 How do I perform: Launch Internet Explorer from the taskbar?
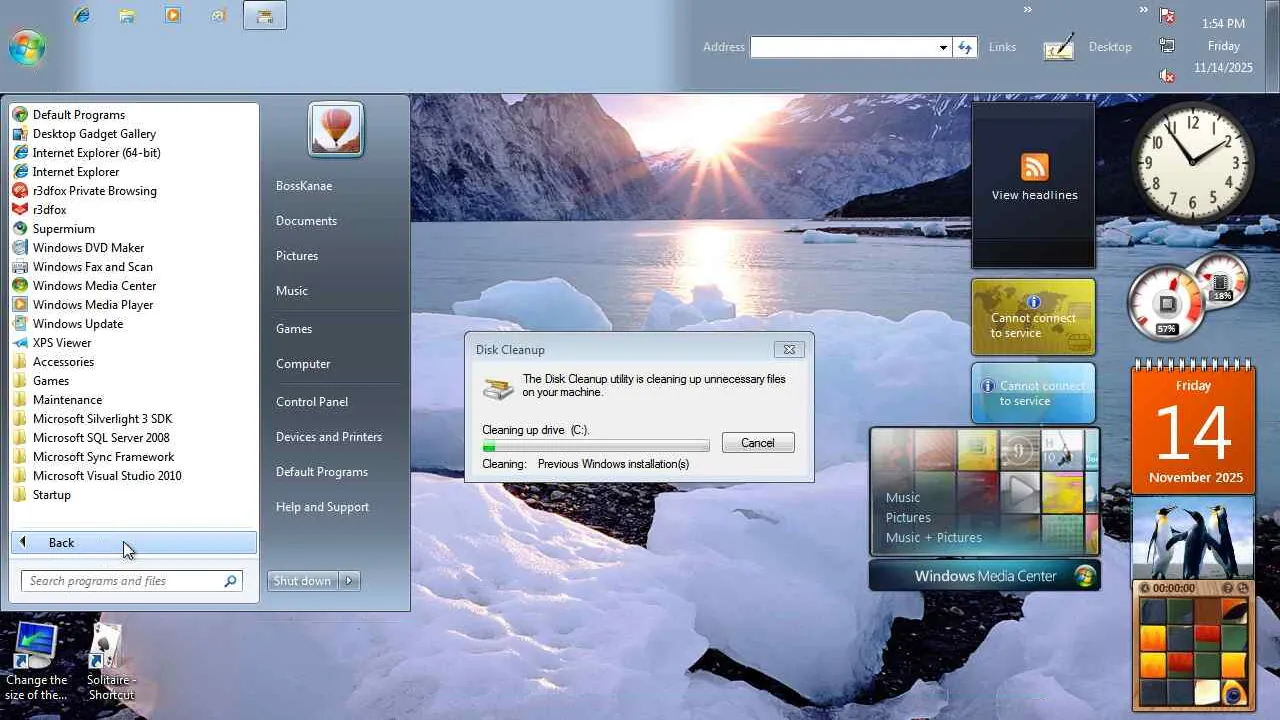pyautogui.click(x=81, y=15)
